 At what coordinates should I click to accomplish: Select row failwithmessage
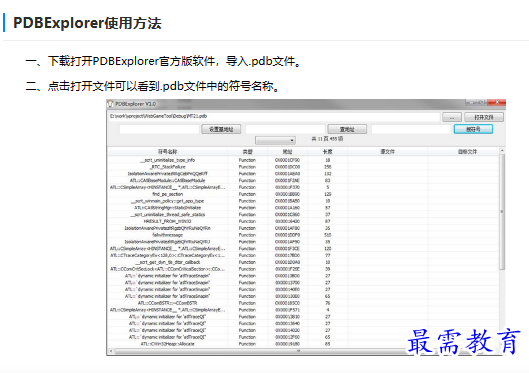click(x=303, y=235)
